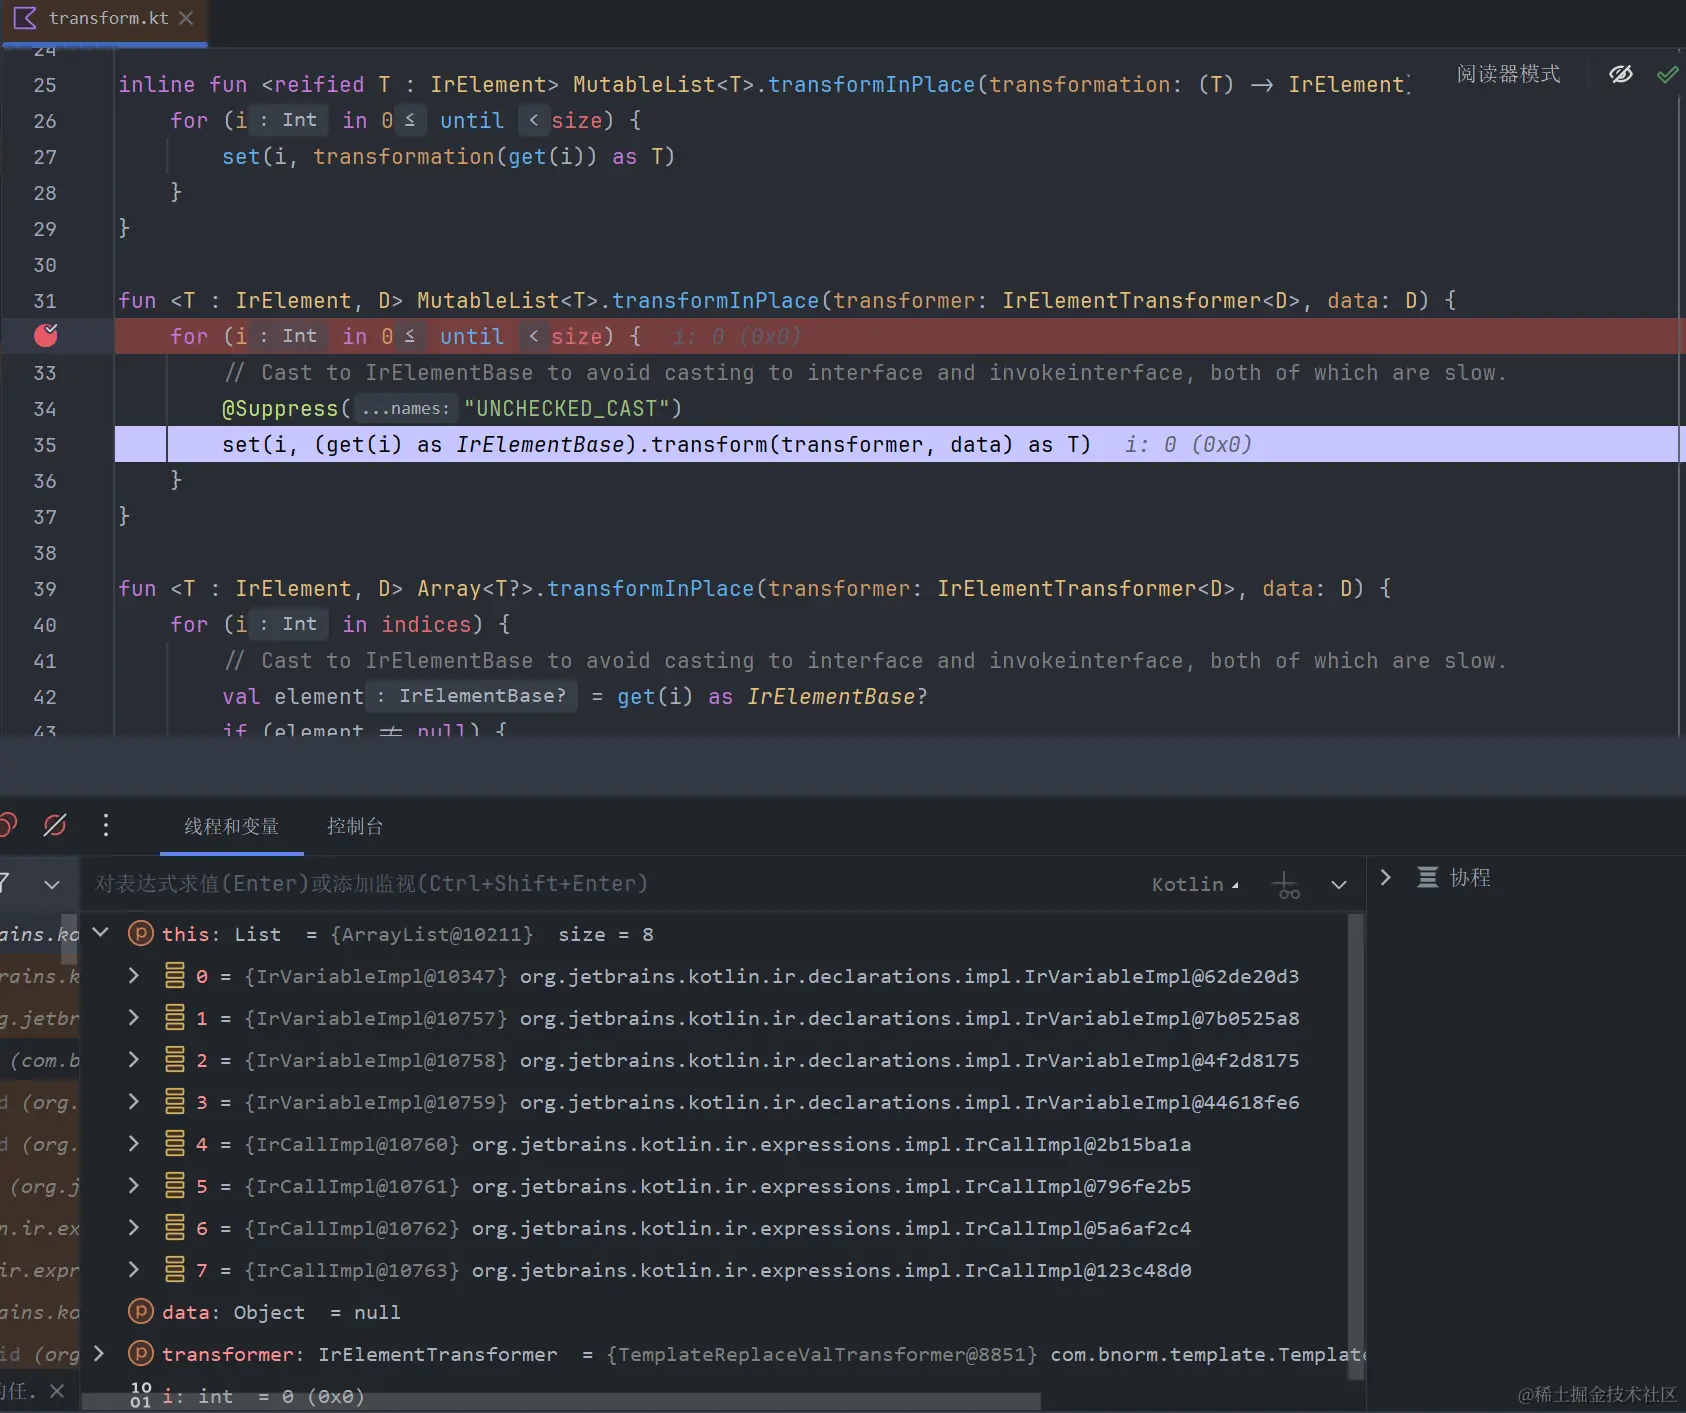1686x1413 pixels.
Task: Expand list element 5 IrCallImpl@10761
Action: coord(134,1185)
